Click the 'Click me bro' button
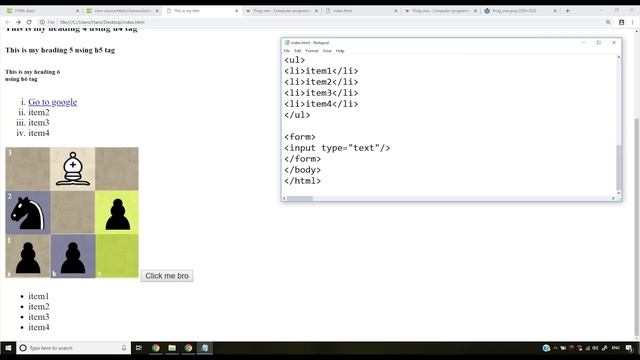Image resolution: width=640 pixels, height=360 pixels. pos(167,276)
